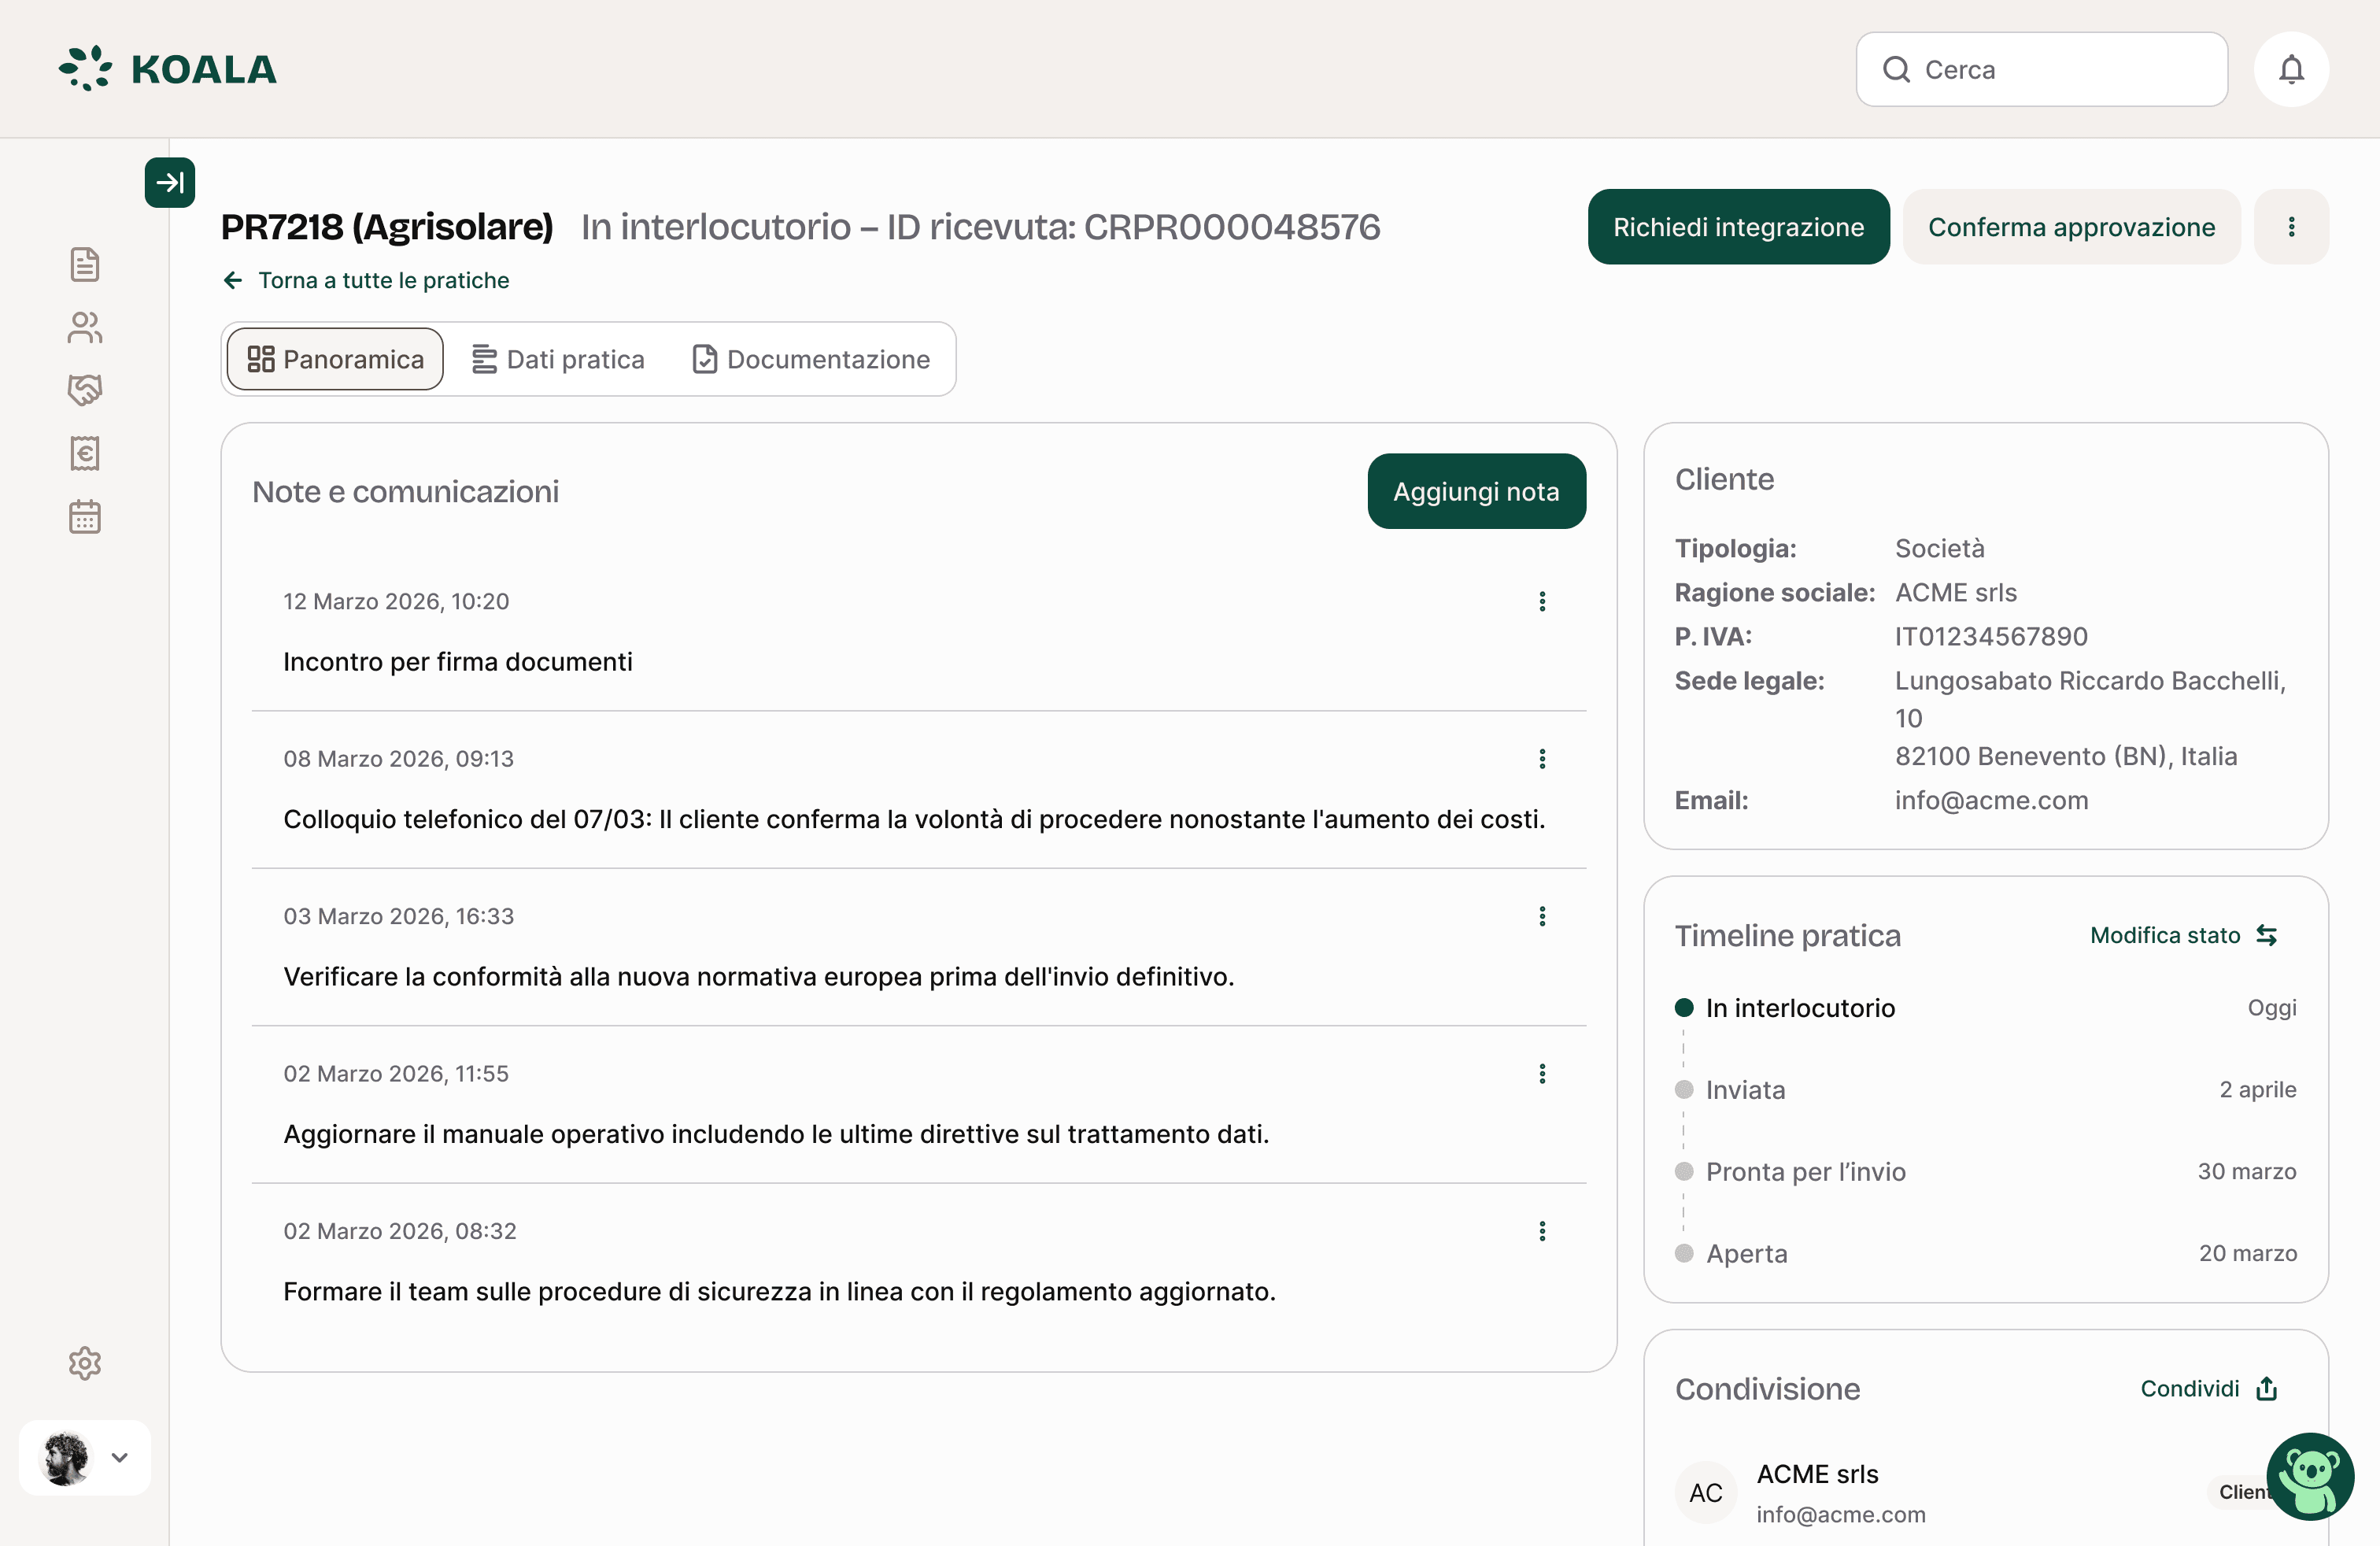The width and height of the screenshot is (2380, 1546).
Task: Click the ID ricevuta CRPR000048576 text
Action: click(x=1133, y=227)
